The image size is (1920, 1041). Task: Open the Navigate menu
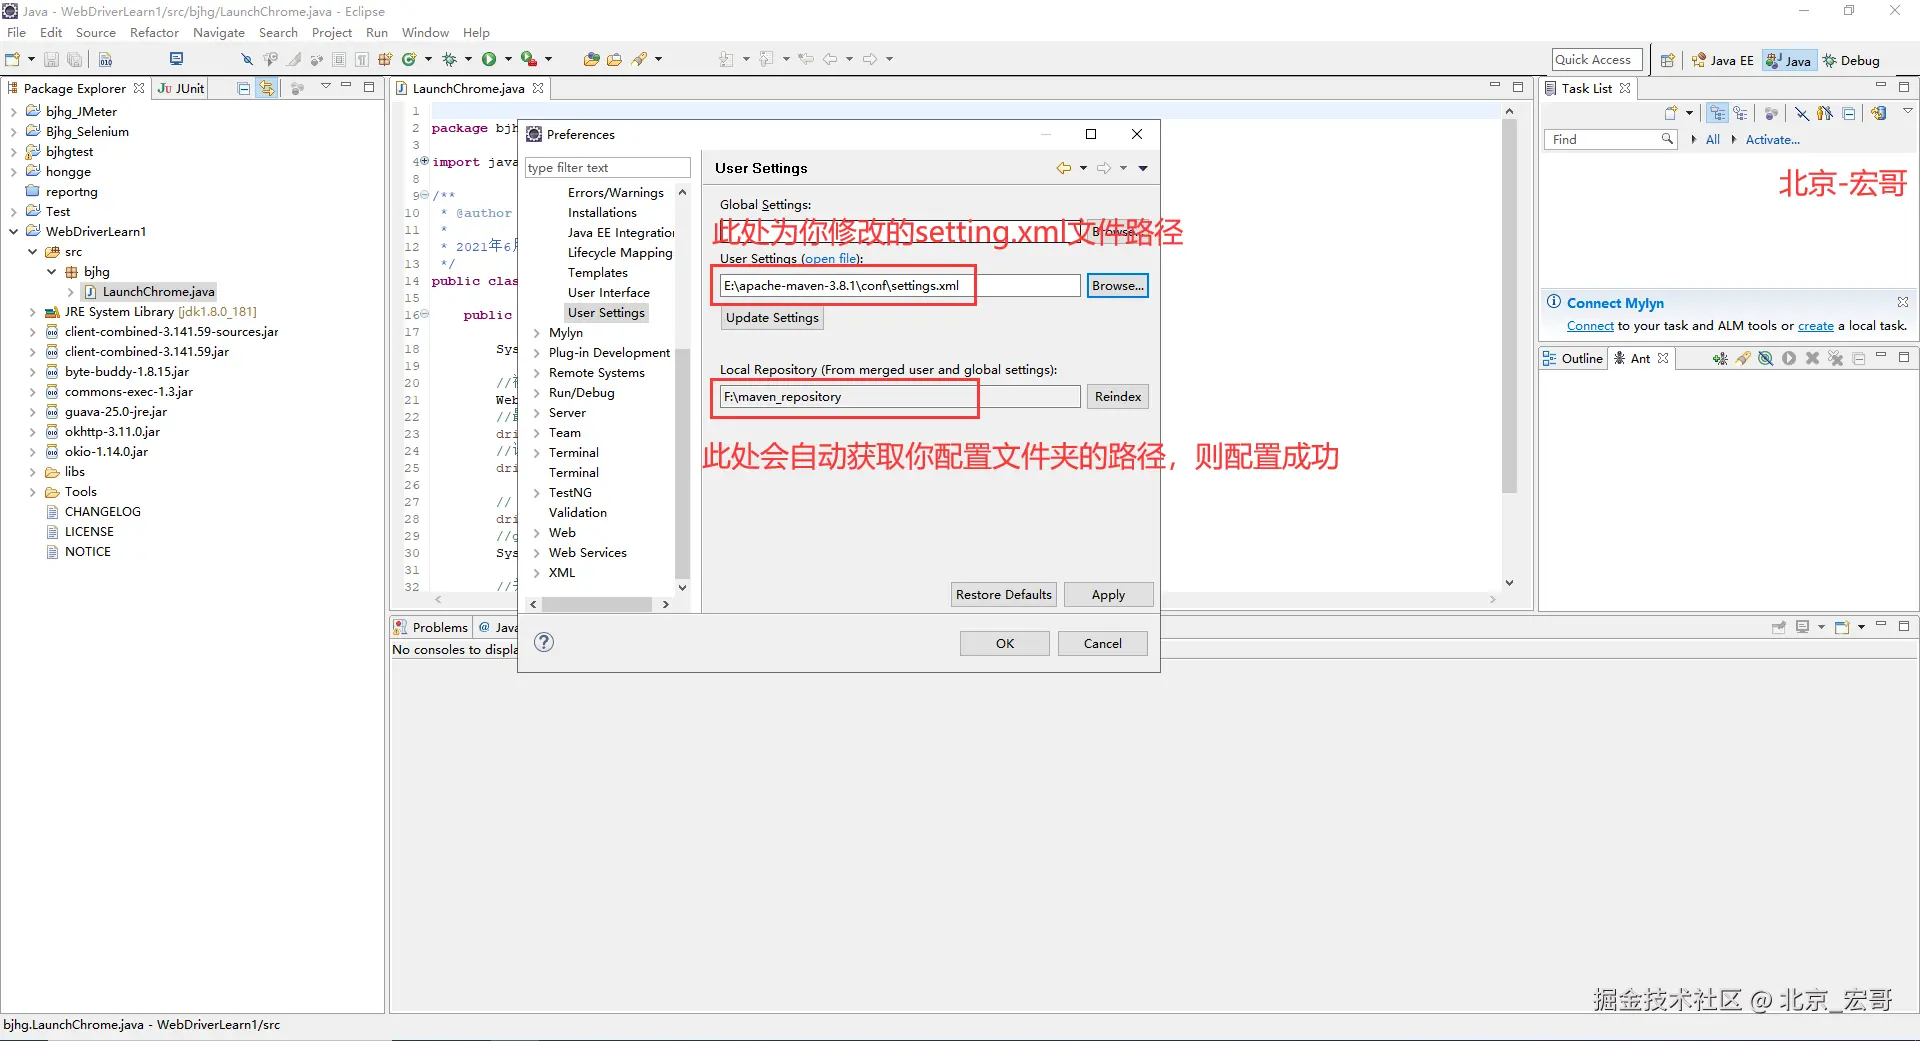[219, 33]
